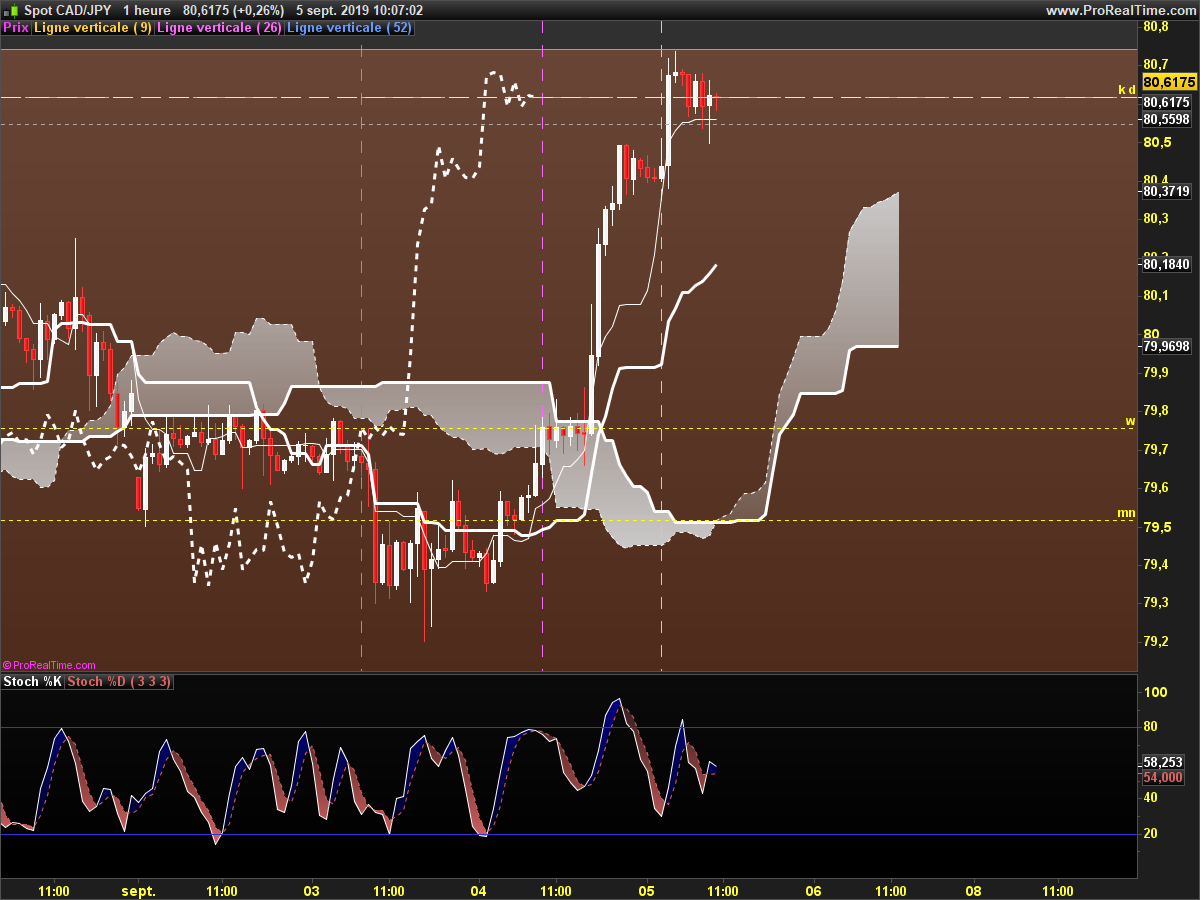Click the '5 sept. 2019 10:07:02' timestamp

359,10
